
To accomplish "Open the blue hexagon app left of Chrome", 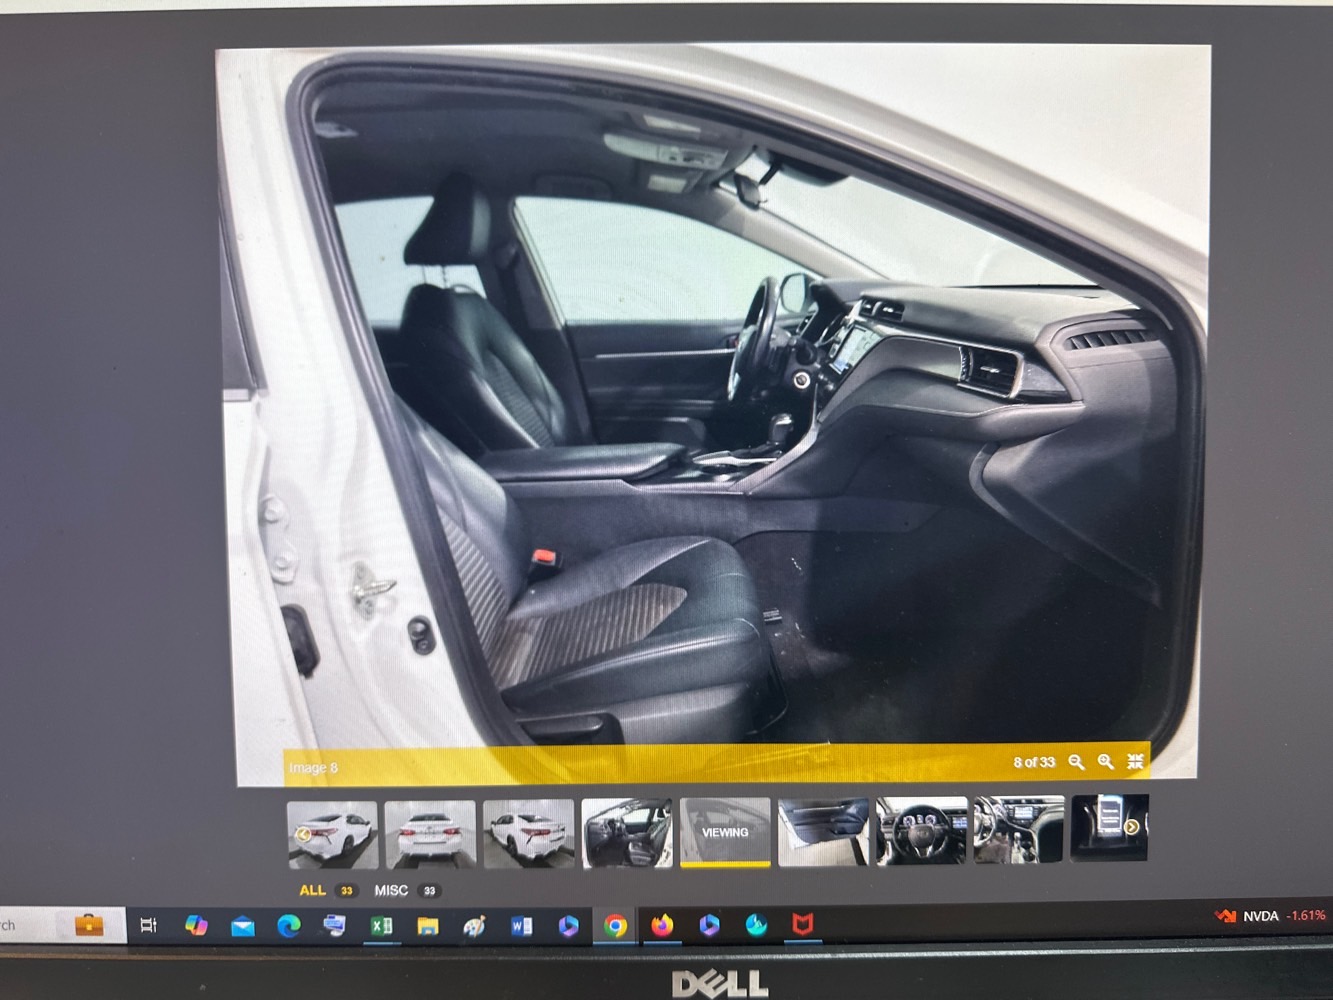I will (x=568, y=927).
